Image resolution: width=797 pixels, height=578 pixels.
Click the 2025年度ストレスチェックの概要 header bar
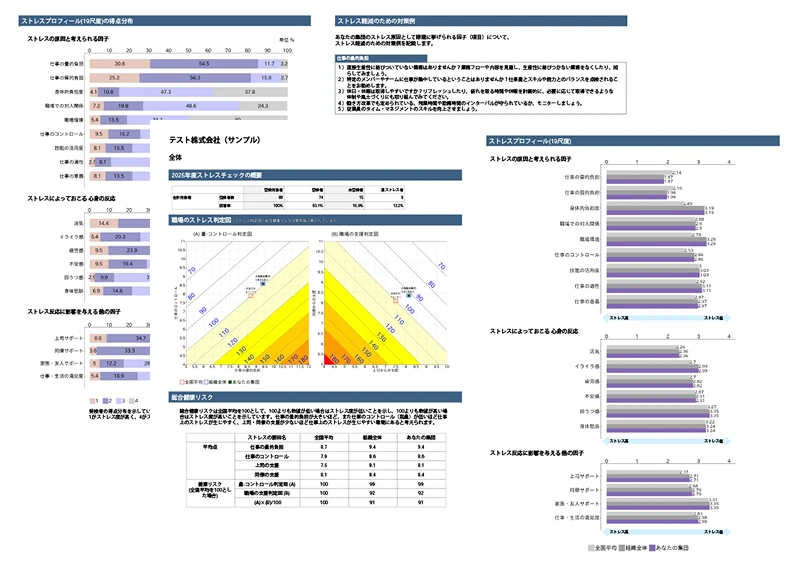click(315, 175)
